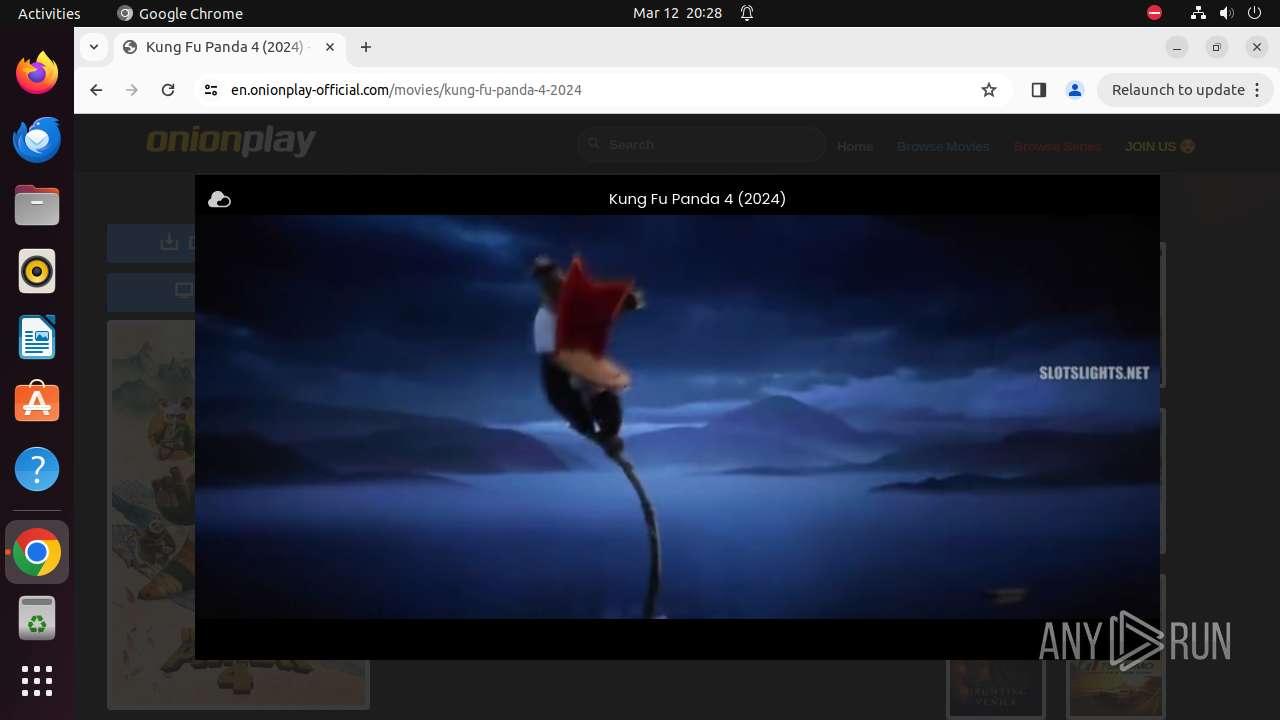
Task: Open network status icon
Action: click(1198, 13)
